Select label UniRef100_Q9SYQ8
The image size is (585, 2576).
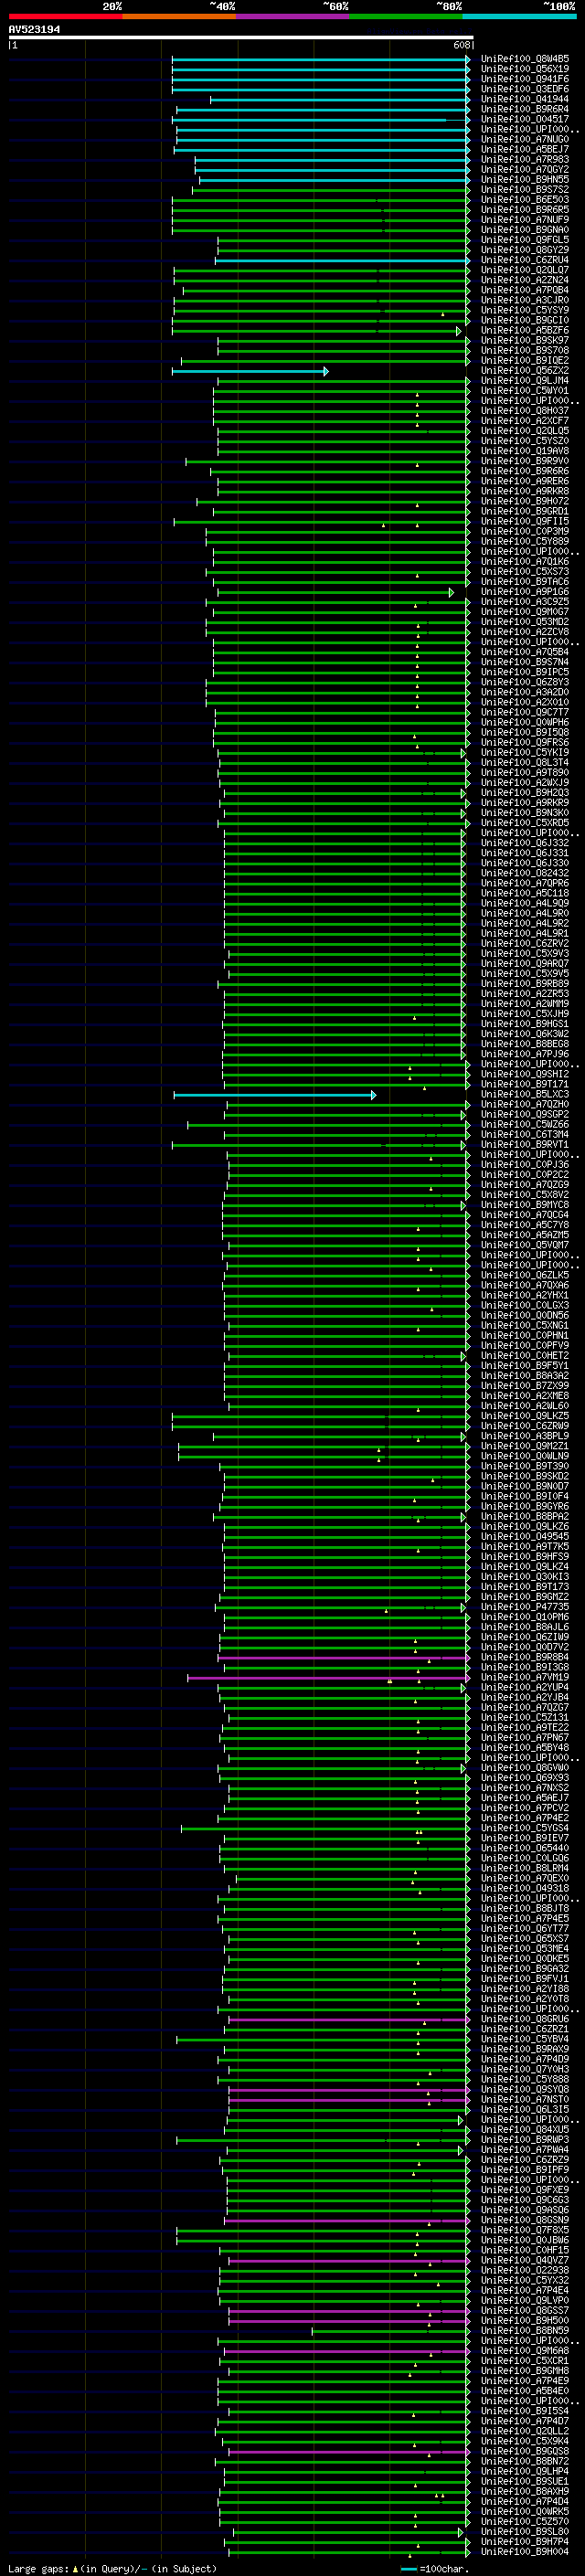(525, 2089)
